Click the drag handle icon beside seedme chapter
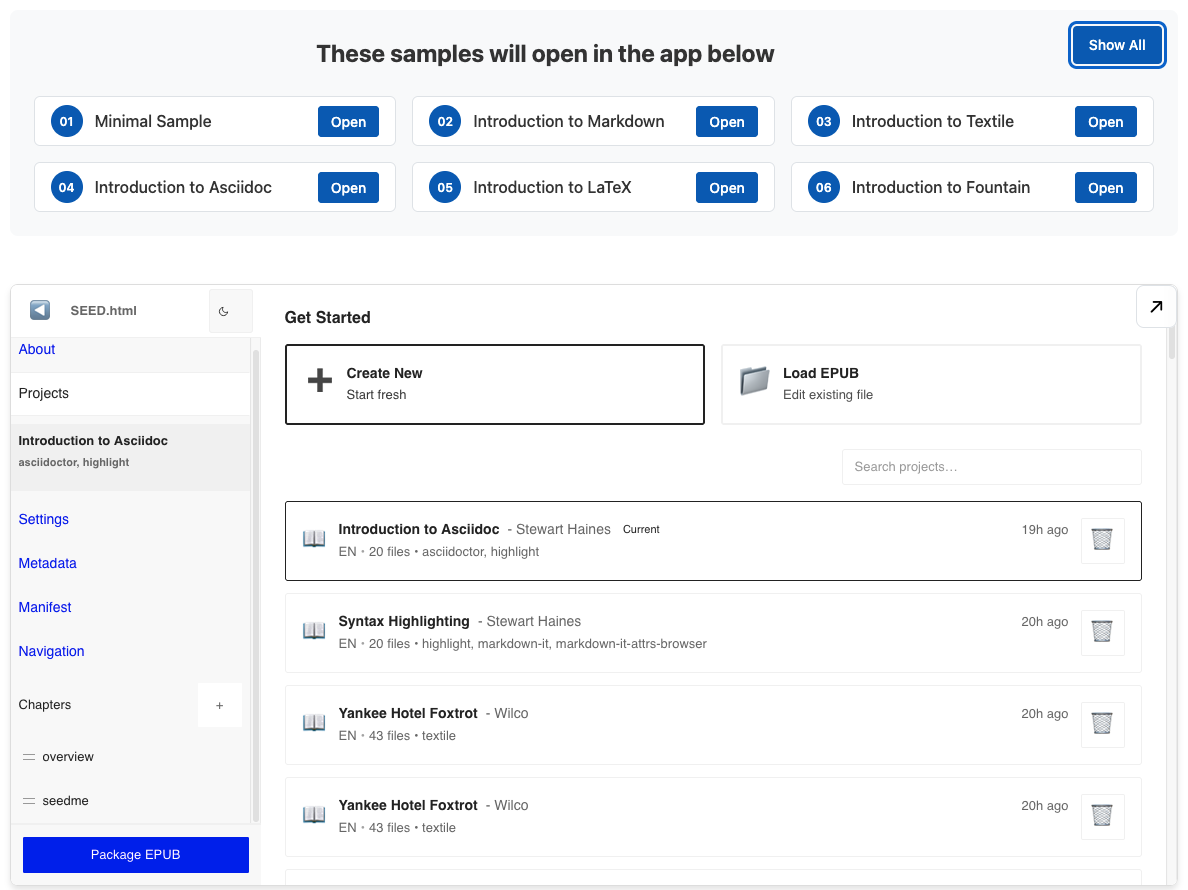The image size is (1188, 890). click(x=29, y=801)
